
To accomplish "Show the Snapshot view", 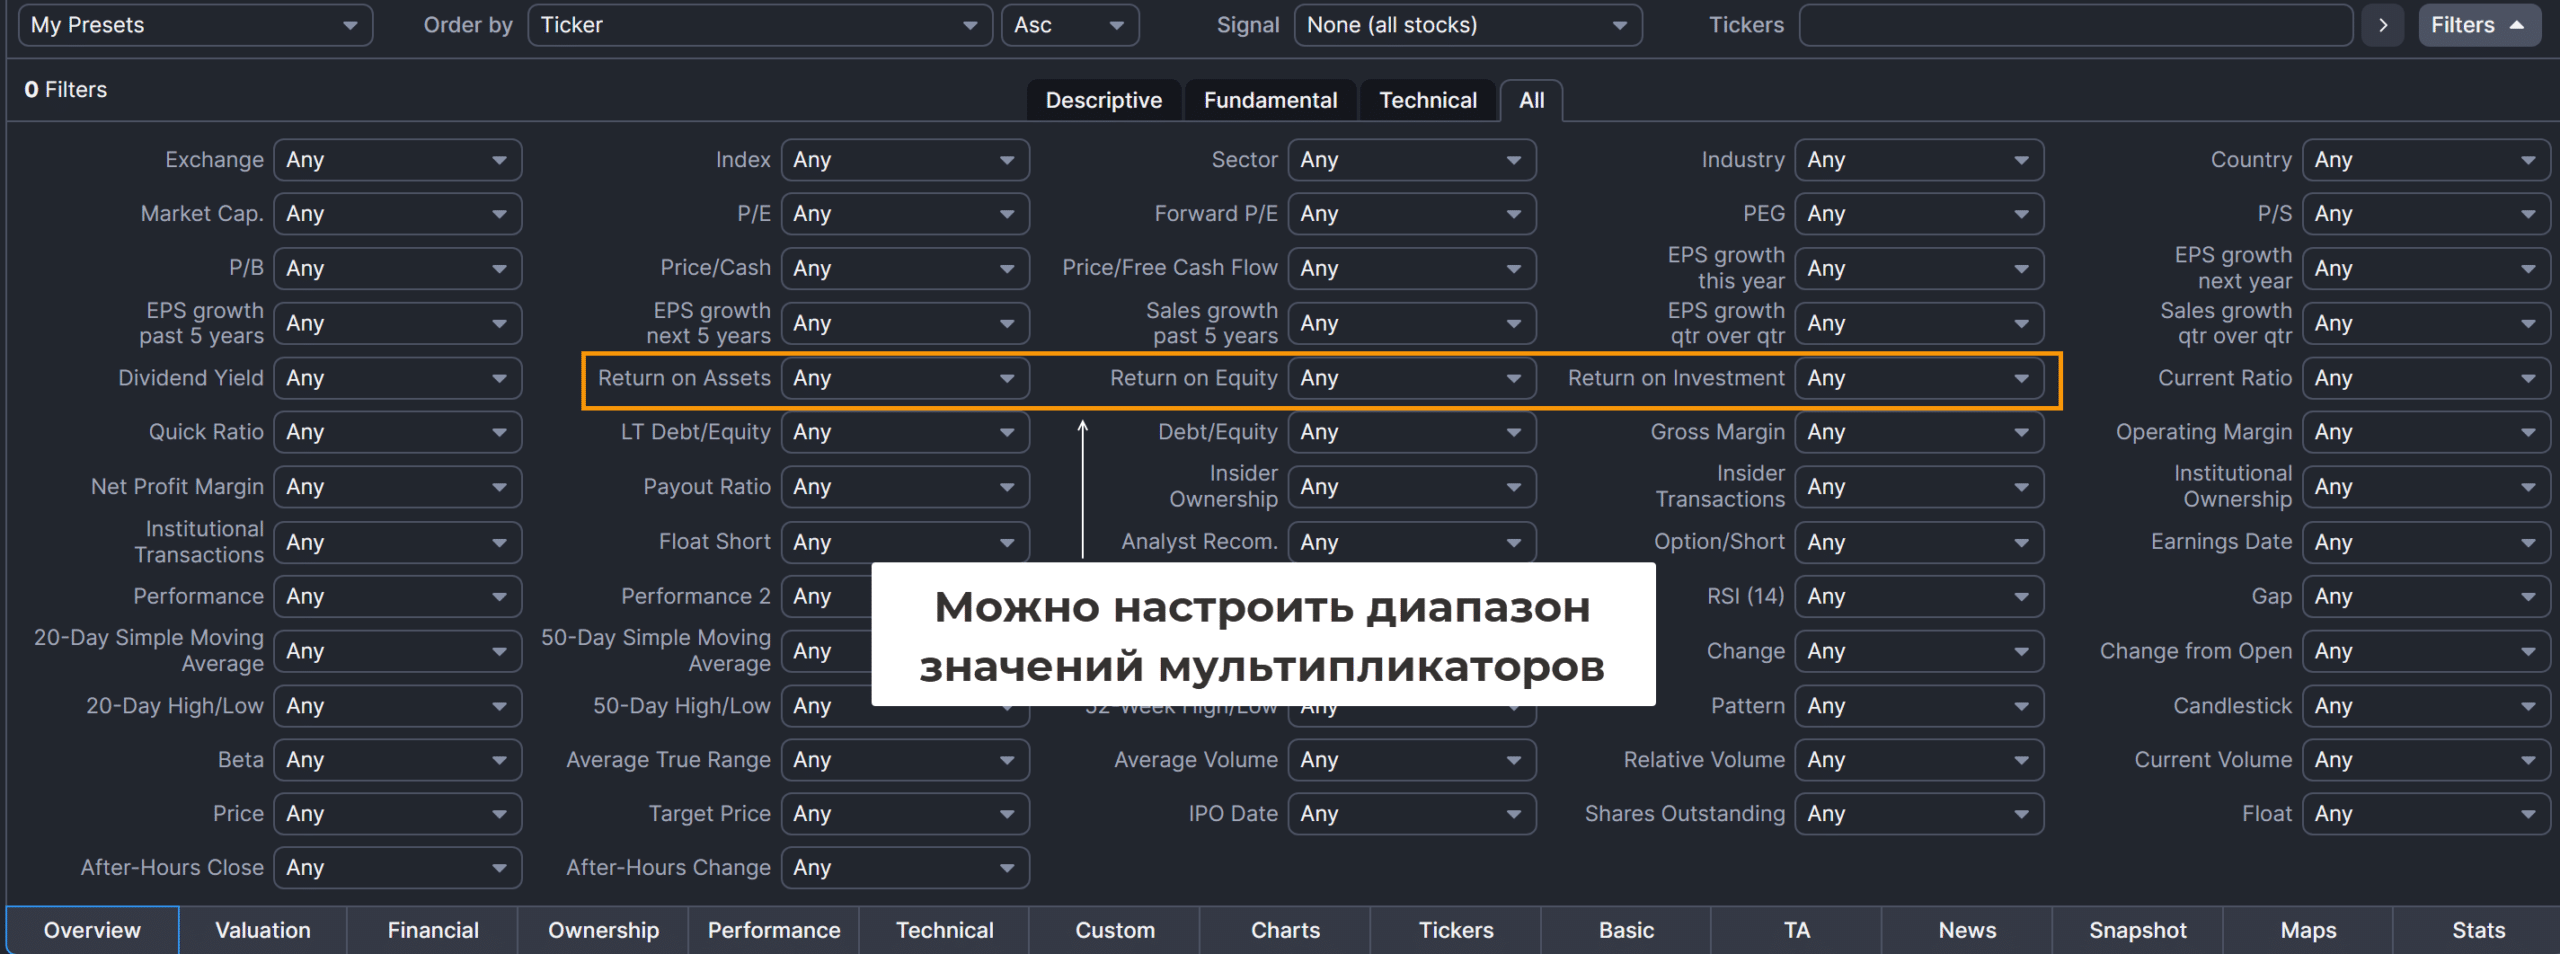I will click(x=2137, y=930).
